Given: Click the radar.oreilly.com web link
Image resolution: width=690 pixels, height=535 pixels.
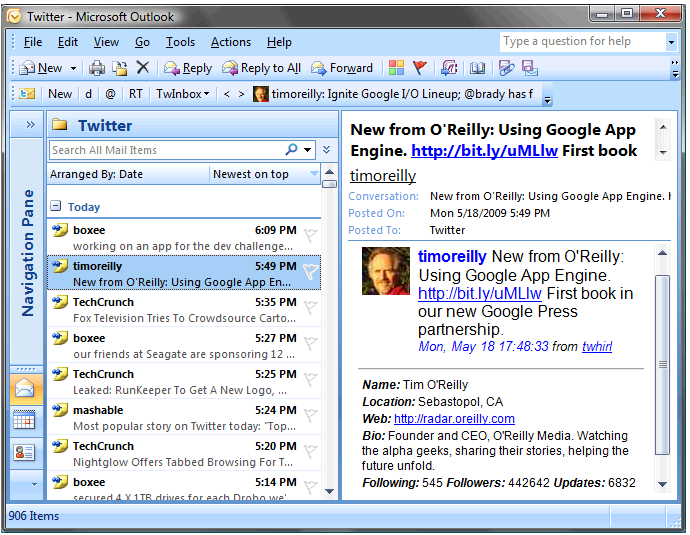Looking at the screenshot, I should [454, 419].
